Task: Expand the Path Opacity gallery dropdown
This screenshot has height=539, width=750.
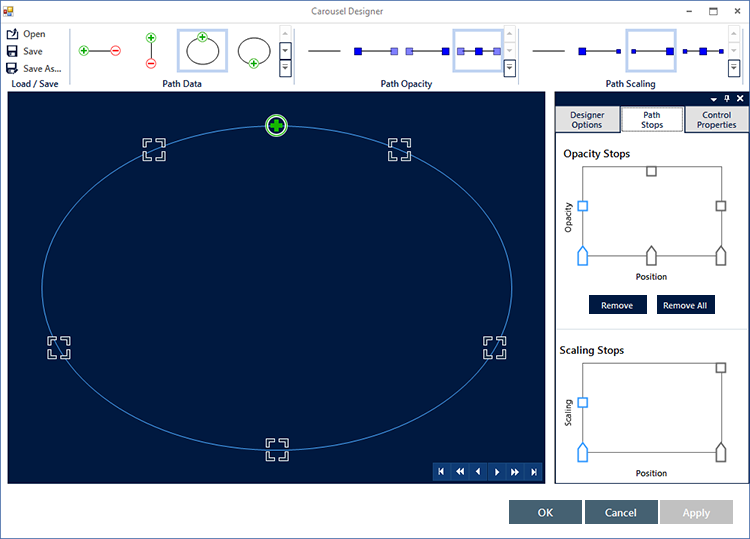Action: (x=510, y=68)
